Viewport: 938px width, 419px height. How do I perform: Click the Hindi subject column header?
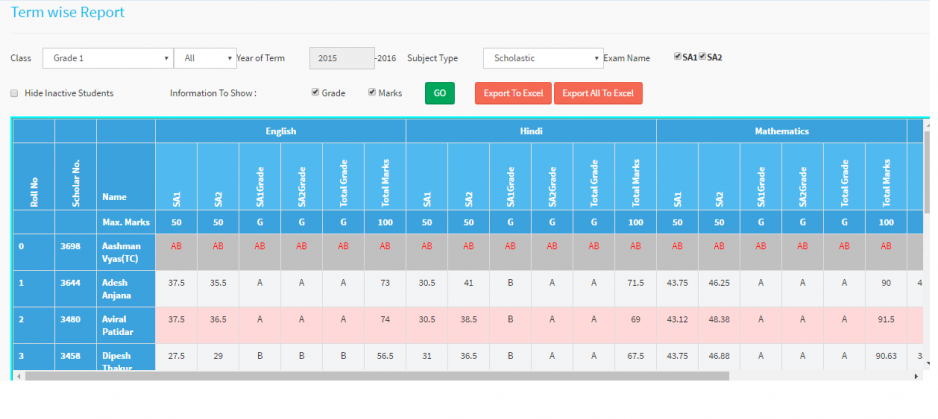coord(530,131)
